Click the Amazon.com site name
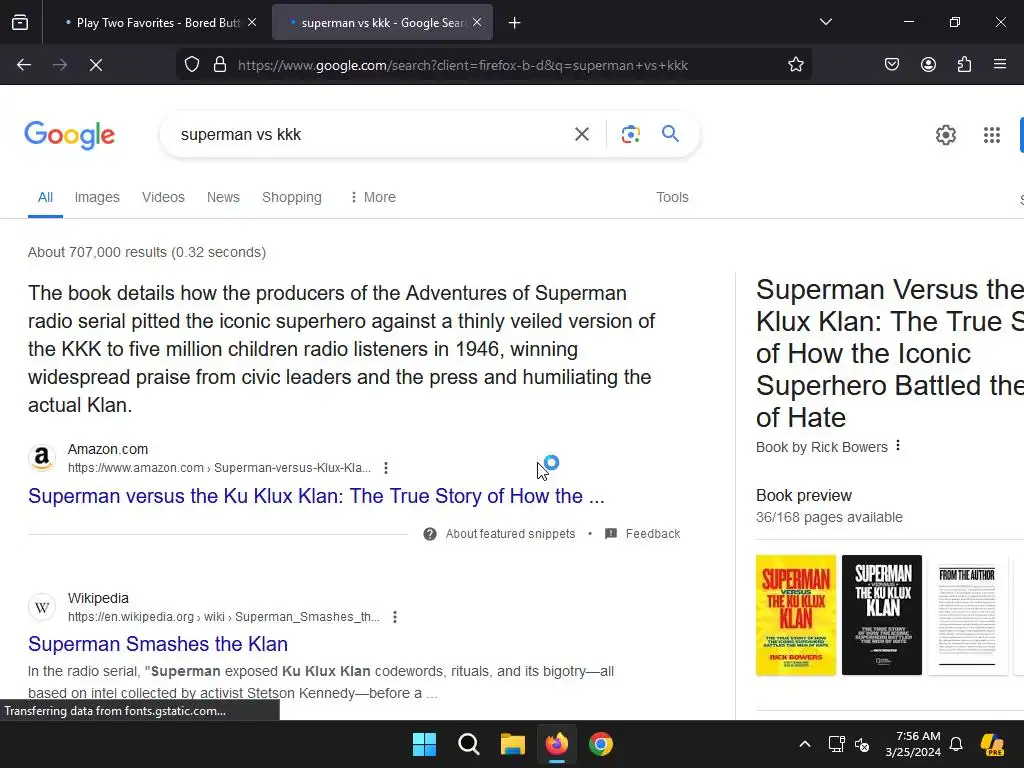 (108, 449)
